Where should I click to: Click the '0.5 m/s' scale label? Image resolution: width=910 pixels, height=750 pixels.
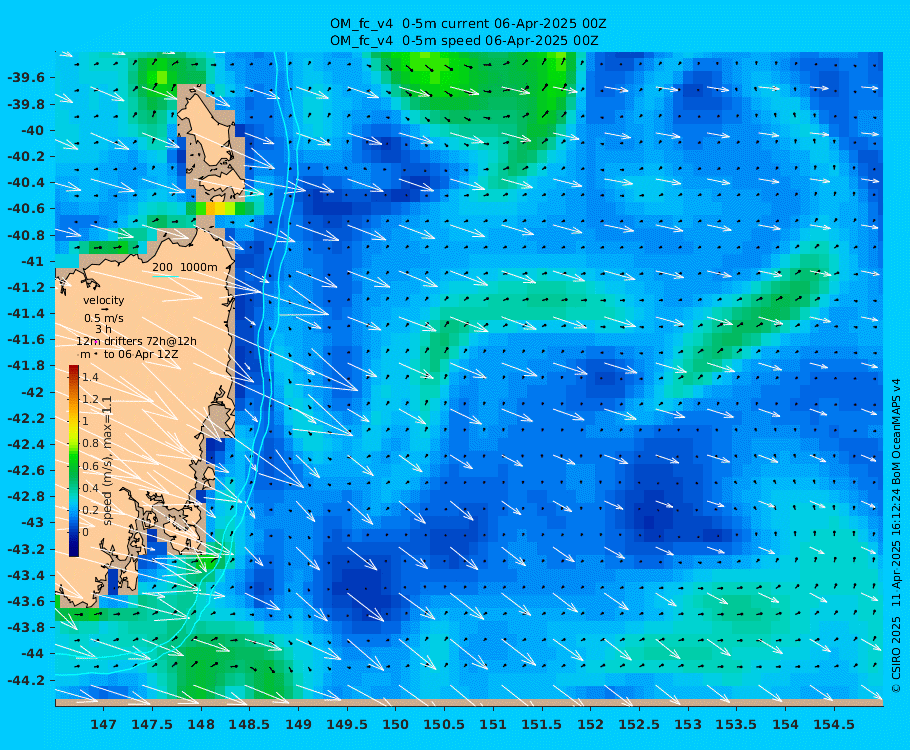103,318
